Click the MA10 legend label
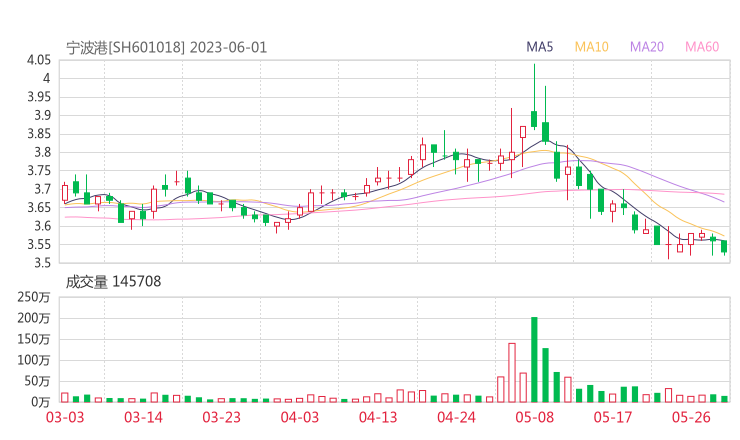This screenshot has width=740, height=440. pyautogui.click(x=591, y=47)
